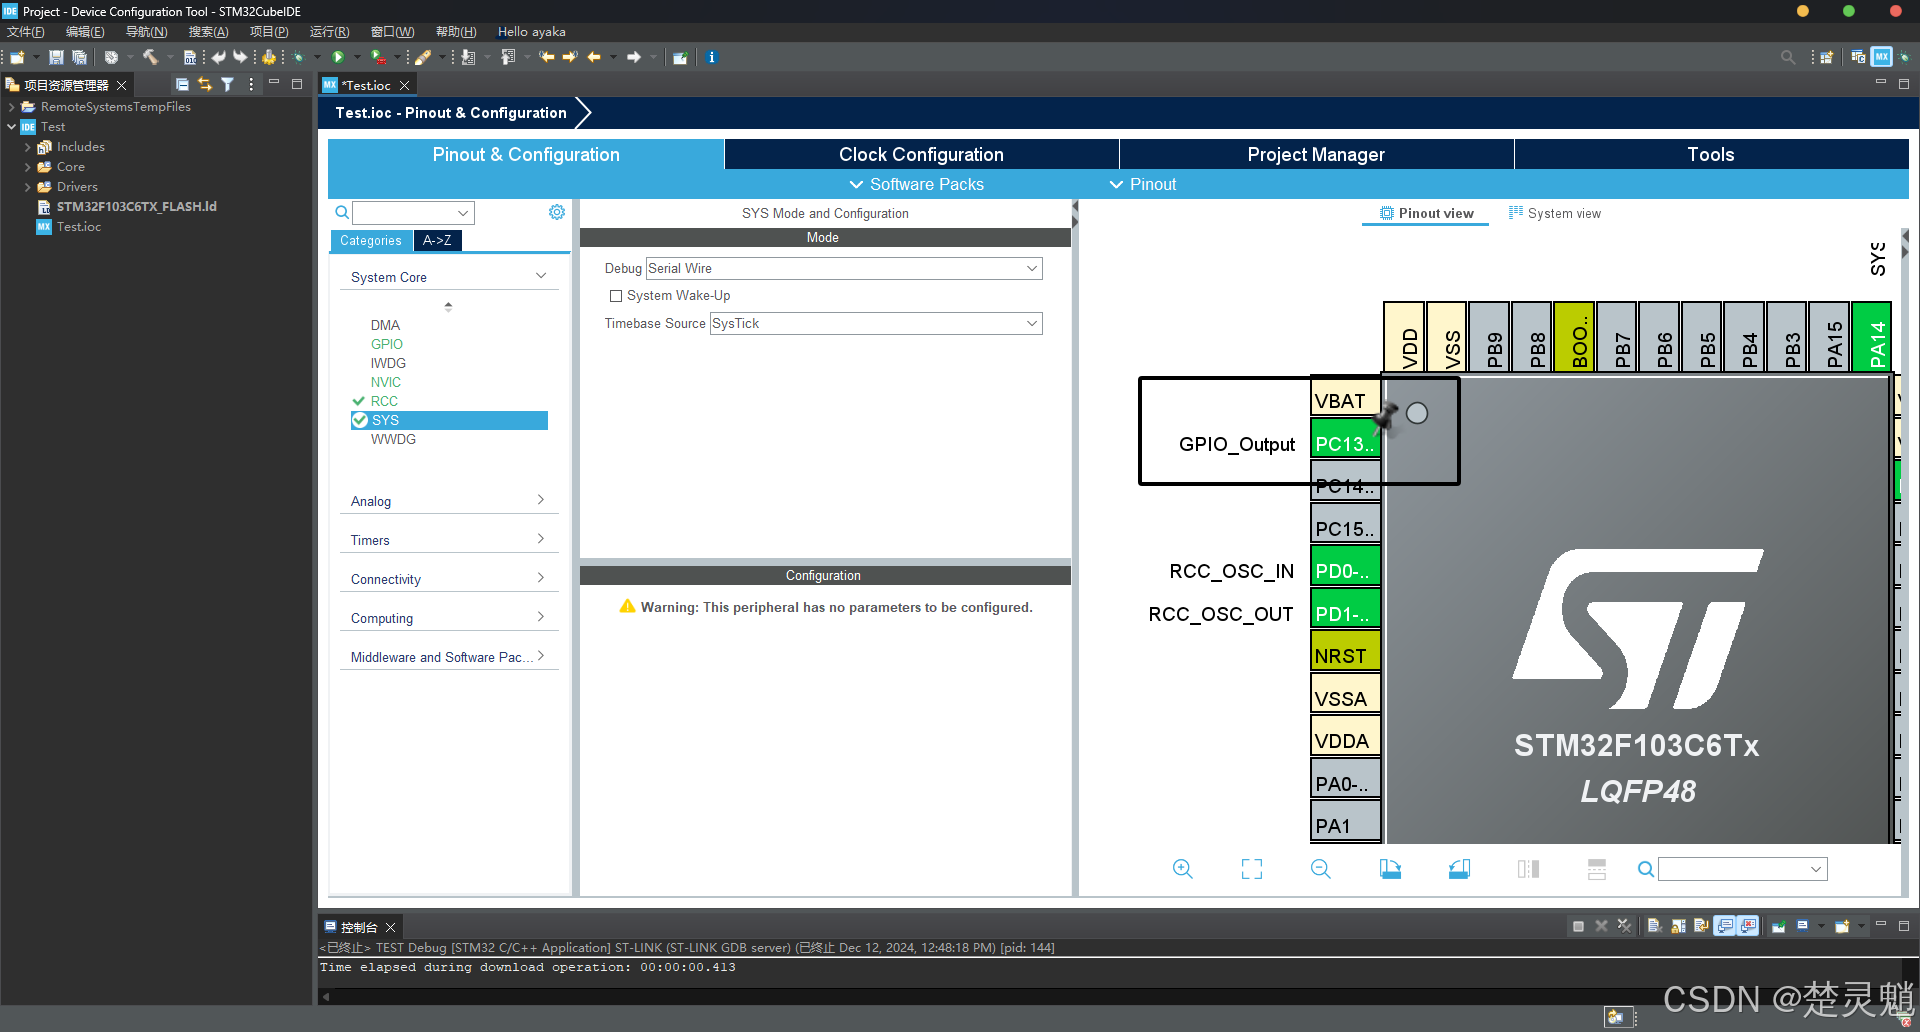The height and width of the screenshot is (1032, 1920).
Task: Toggle show console on standard error change
Action: (1748, 926)
